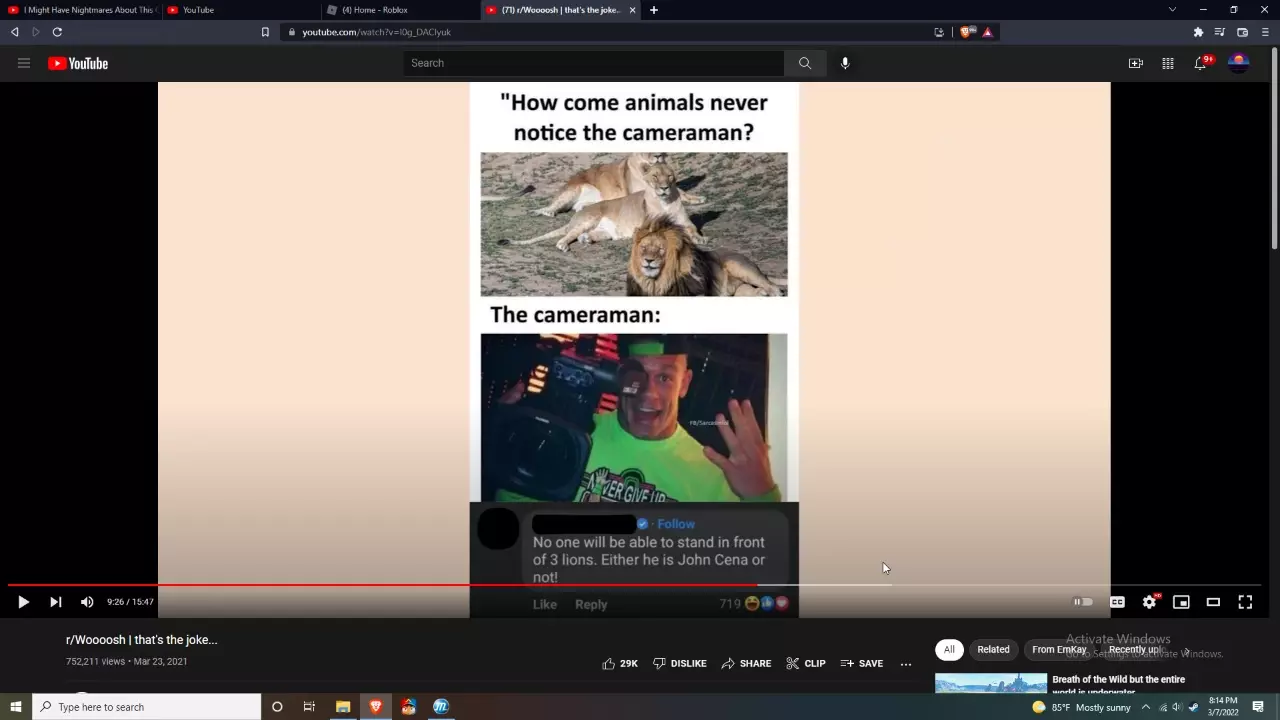
Task: Switch to theater mode
Action: click(x=1213, y=602)
